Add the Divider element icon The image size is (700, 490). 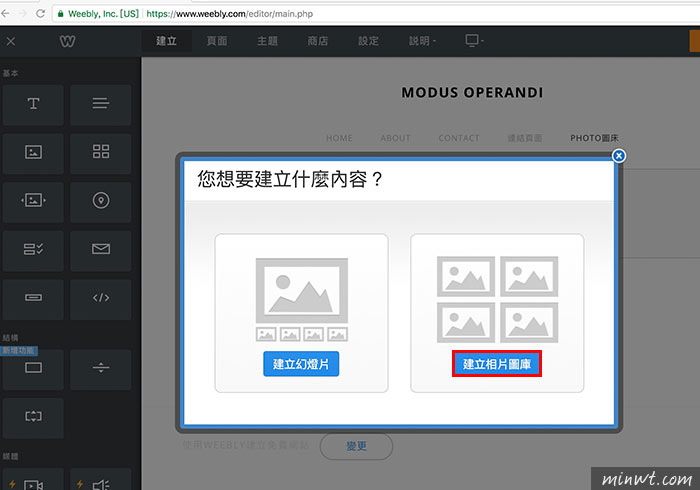pos(100,369)
